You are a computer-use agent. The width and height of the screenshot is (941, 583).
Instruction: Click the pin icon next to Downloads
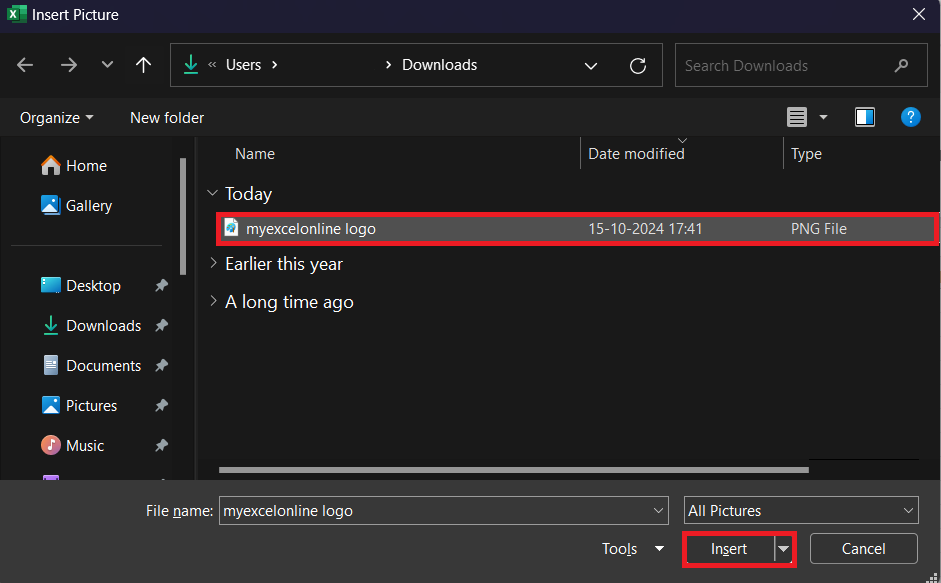point(161,325)
